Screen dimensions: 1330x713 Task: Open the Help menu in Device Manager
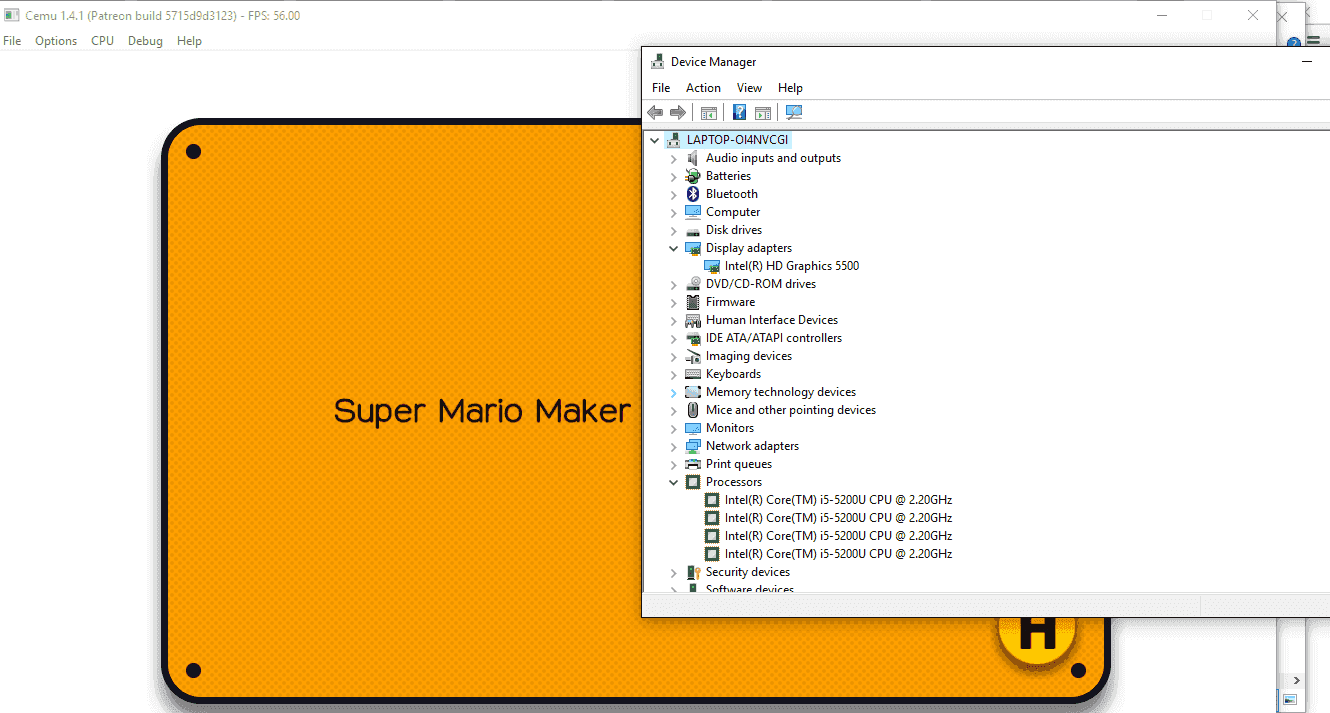[790, 88]
